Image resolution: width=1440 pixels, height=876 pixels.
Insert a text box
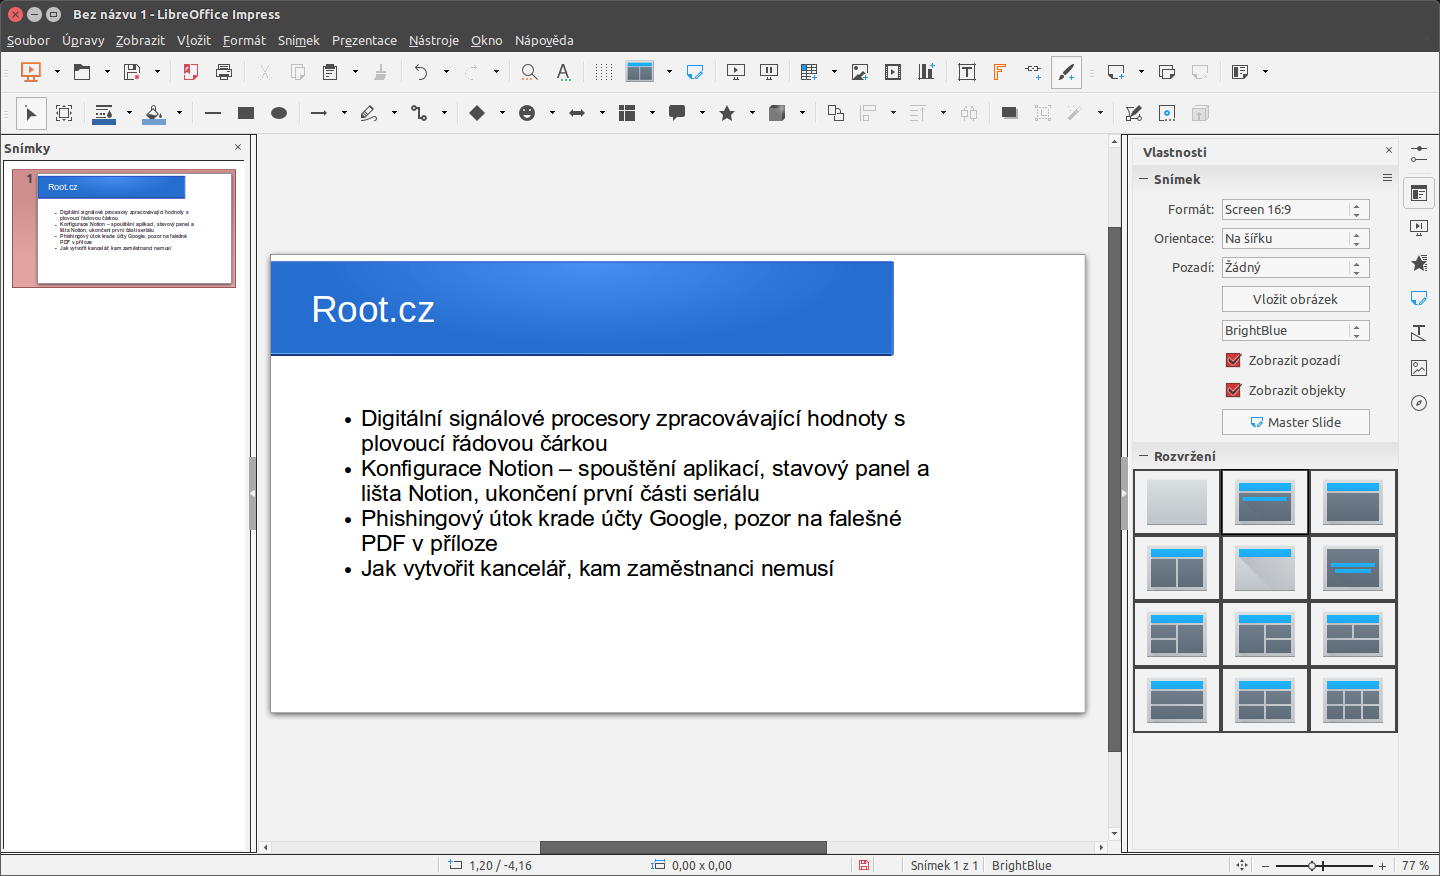[967, 71]
